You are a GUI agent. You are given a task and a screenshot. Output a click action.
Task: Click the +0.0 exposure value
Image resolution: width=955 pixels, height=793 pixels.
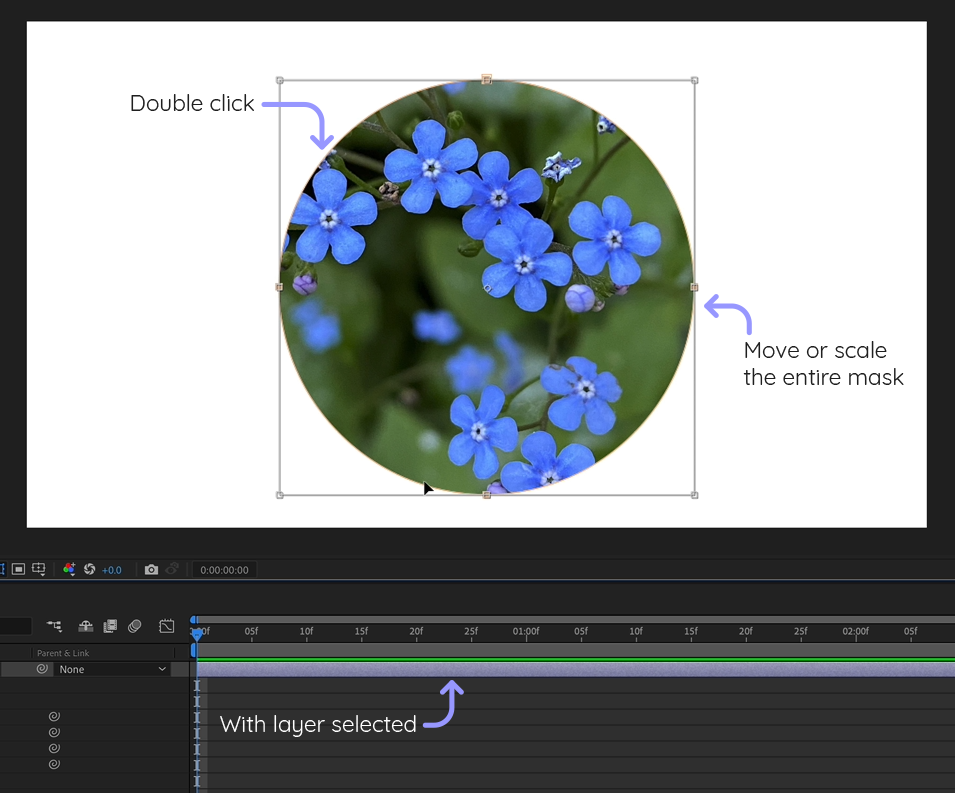pyautogui.click(x=111, y=570)
